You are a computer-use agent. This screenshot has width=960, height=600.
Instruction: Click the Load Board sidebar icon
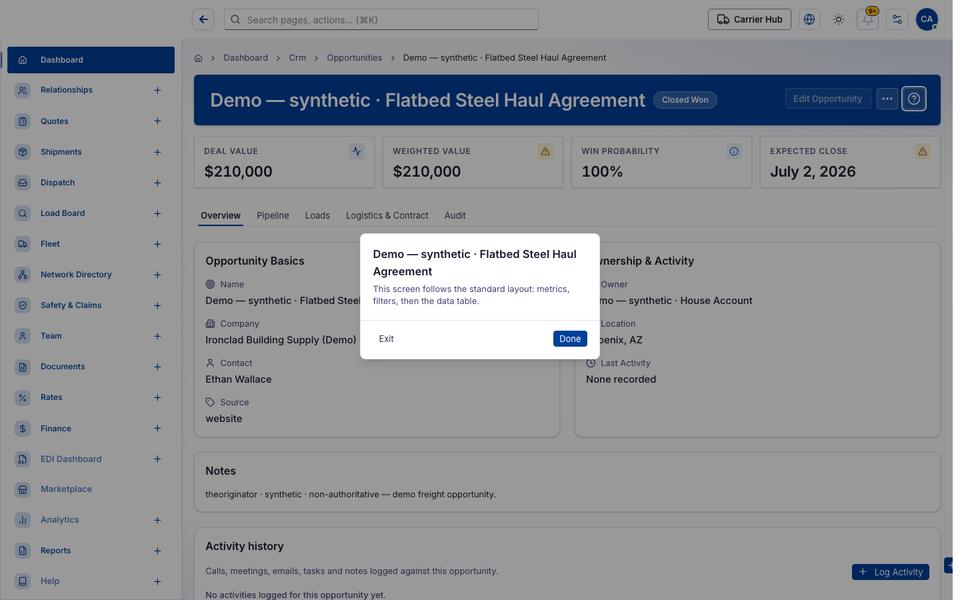tap(23, 213)
